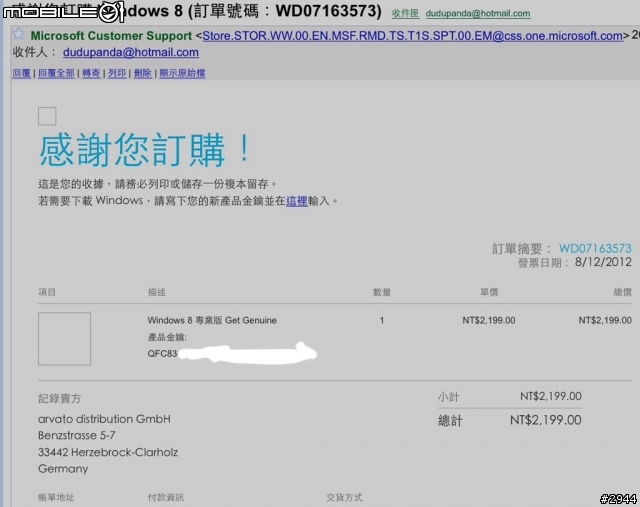This screenshot has height=507, width=640.
Task: Open dudupanda@hotmail.com link beside 收件匣
Action: point(478,13)
